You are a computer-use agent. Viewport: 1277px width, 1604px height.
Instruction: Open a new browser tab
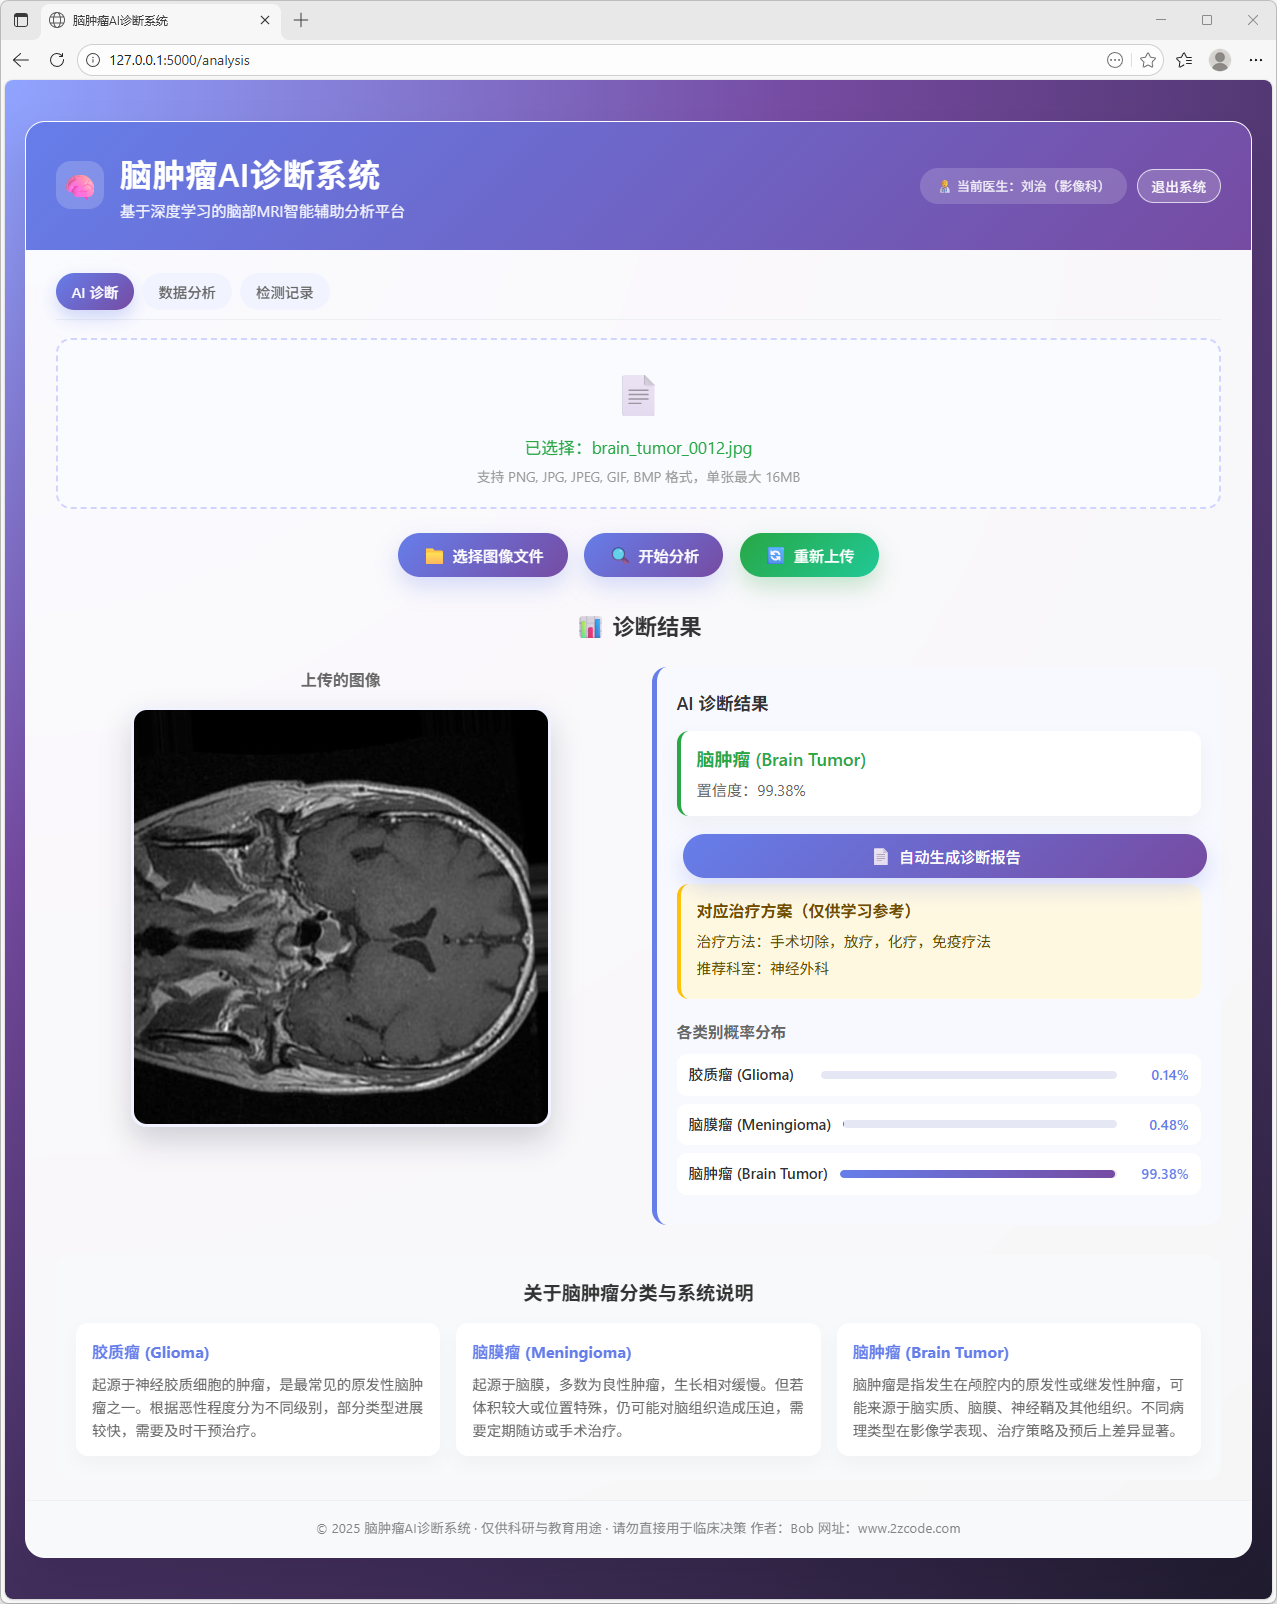click(301, 20)
